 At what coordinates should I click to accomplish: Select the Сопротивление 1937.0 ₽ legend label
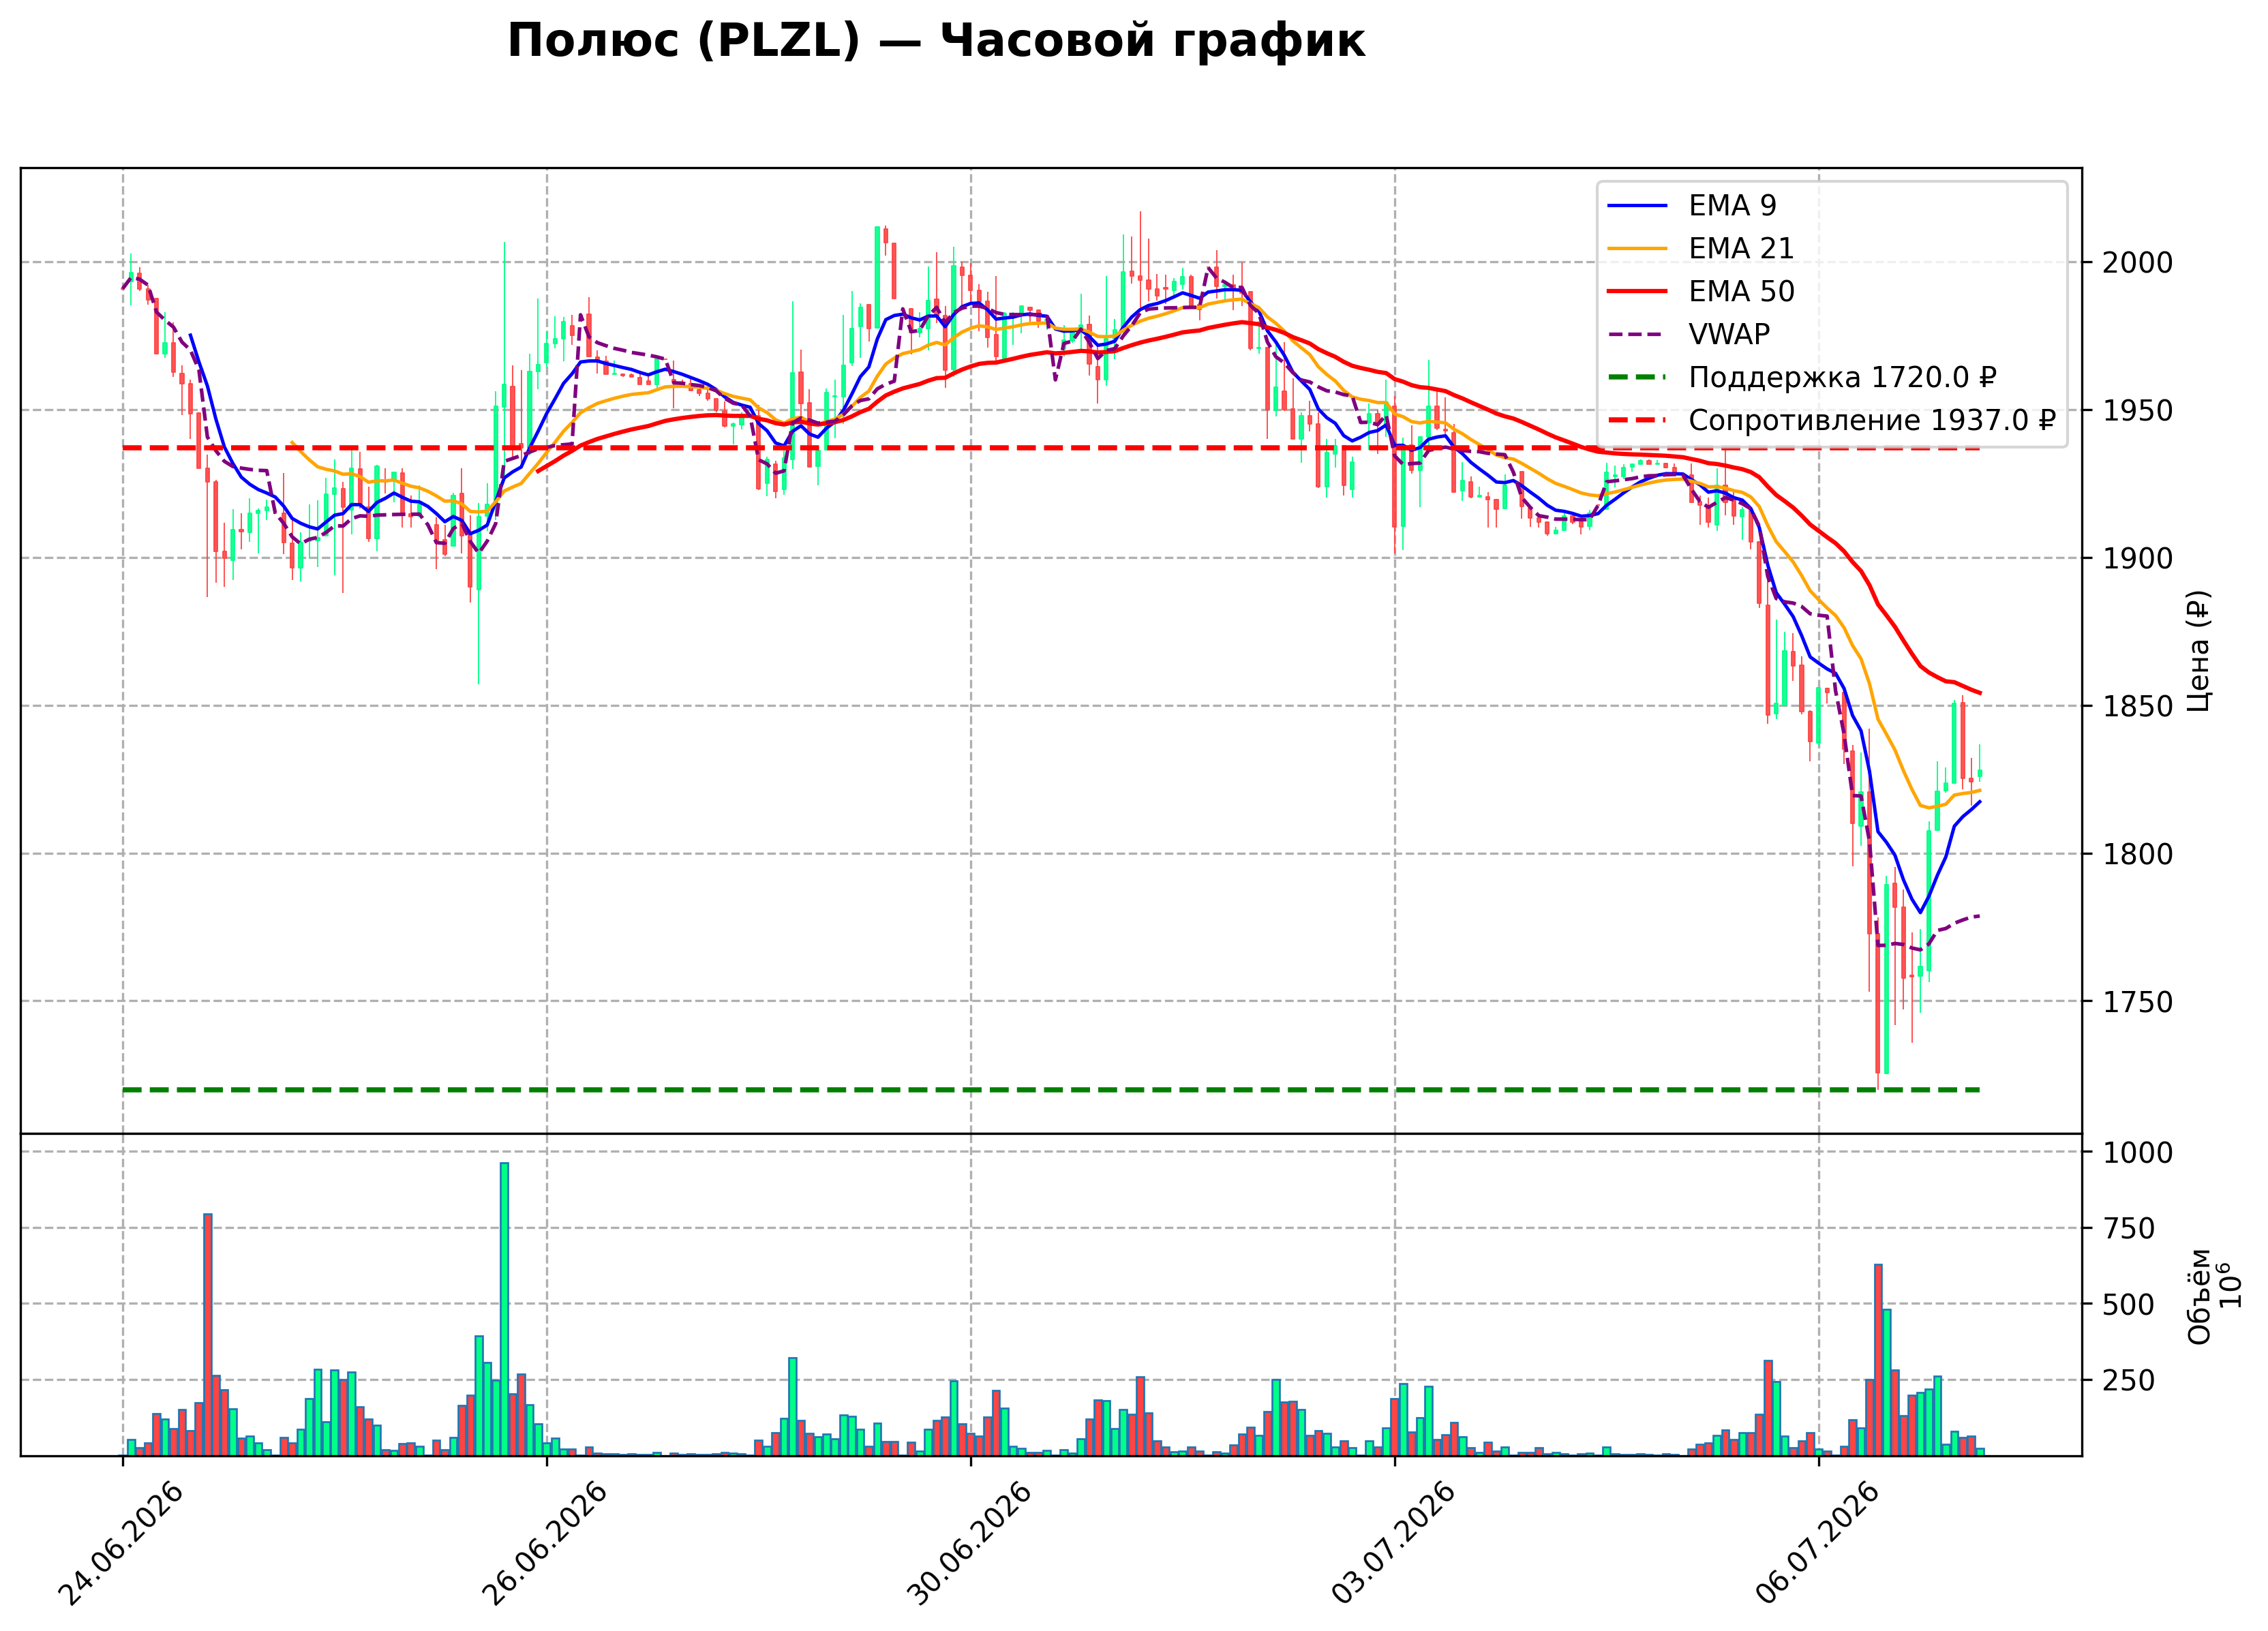(x=1872, y=421)
